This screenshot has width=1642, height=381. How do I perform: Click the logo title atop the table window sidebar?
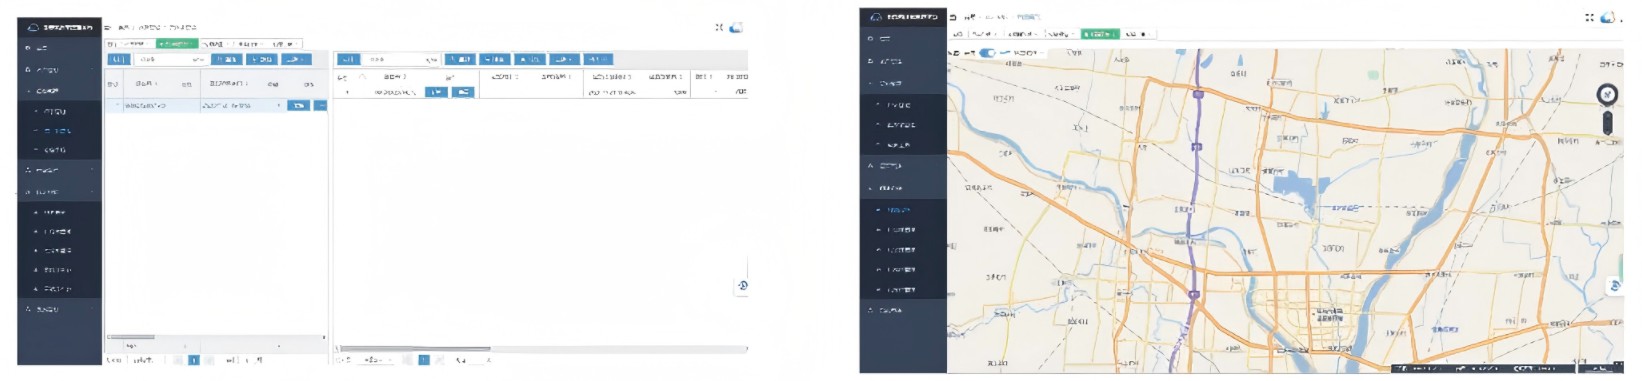click(60, 27)
